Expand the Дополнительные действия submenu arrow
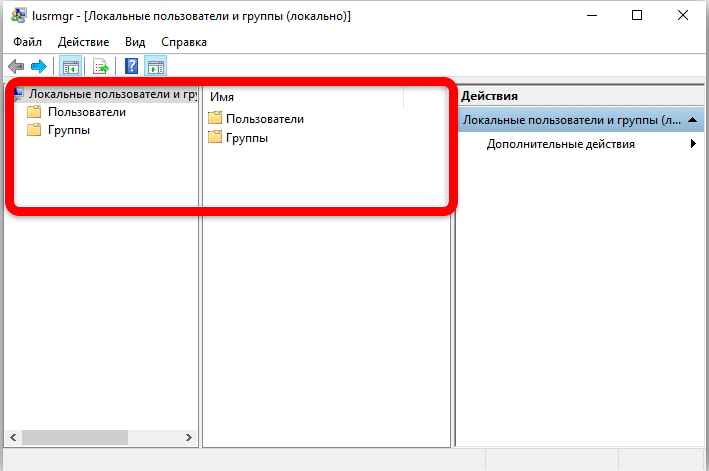This screenshot has width=709, height=471. pyautogui.click(x=693, y=144)
